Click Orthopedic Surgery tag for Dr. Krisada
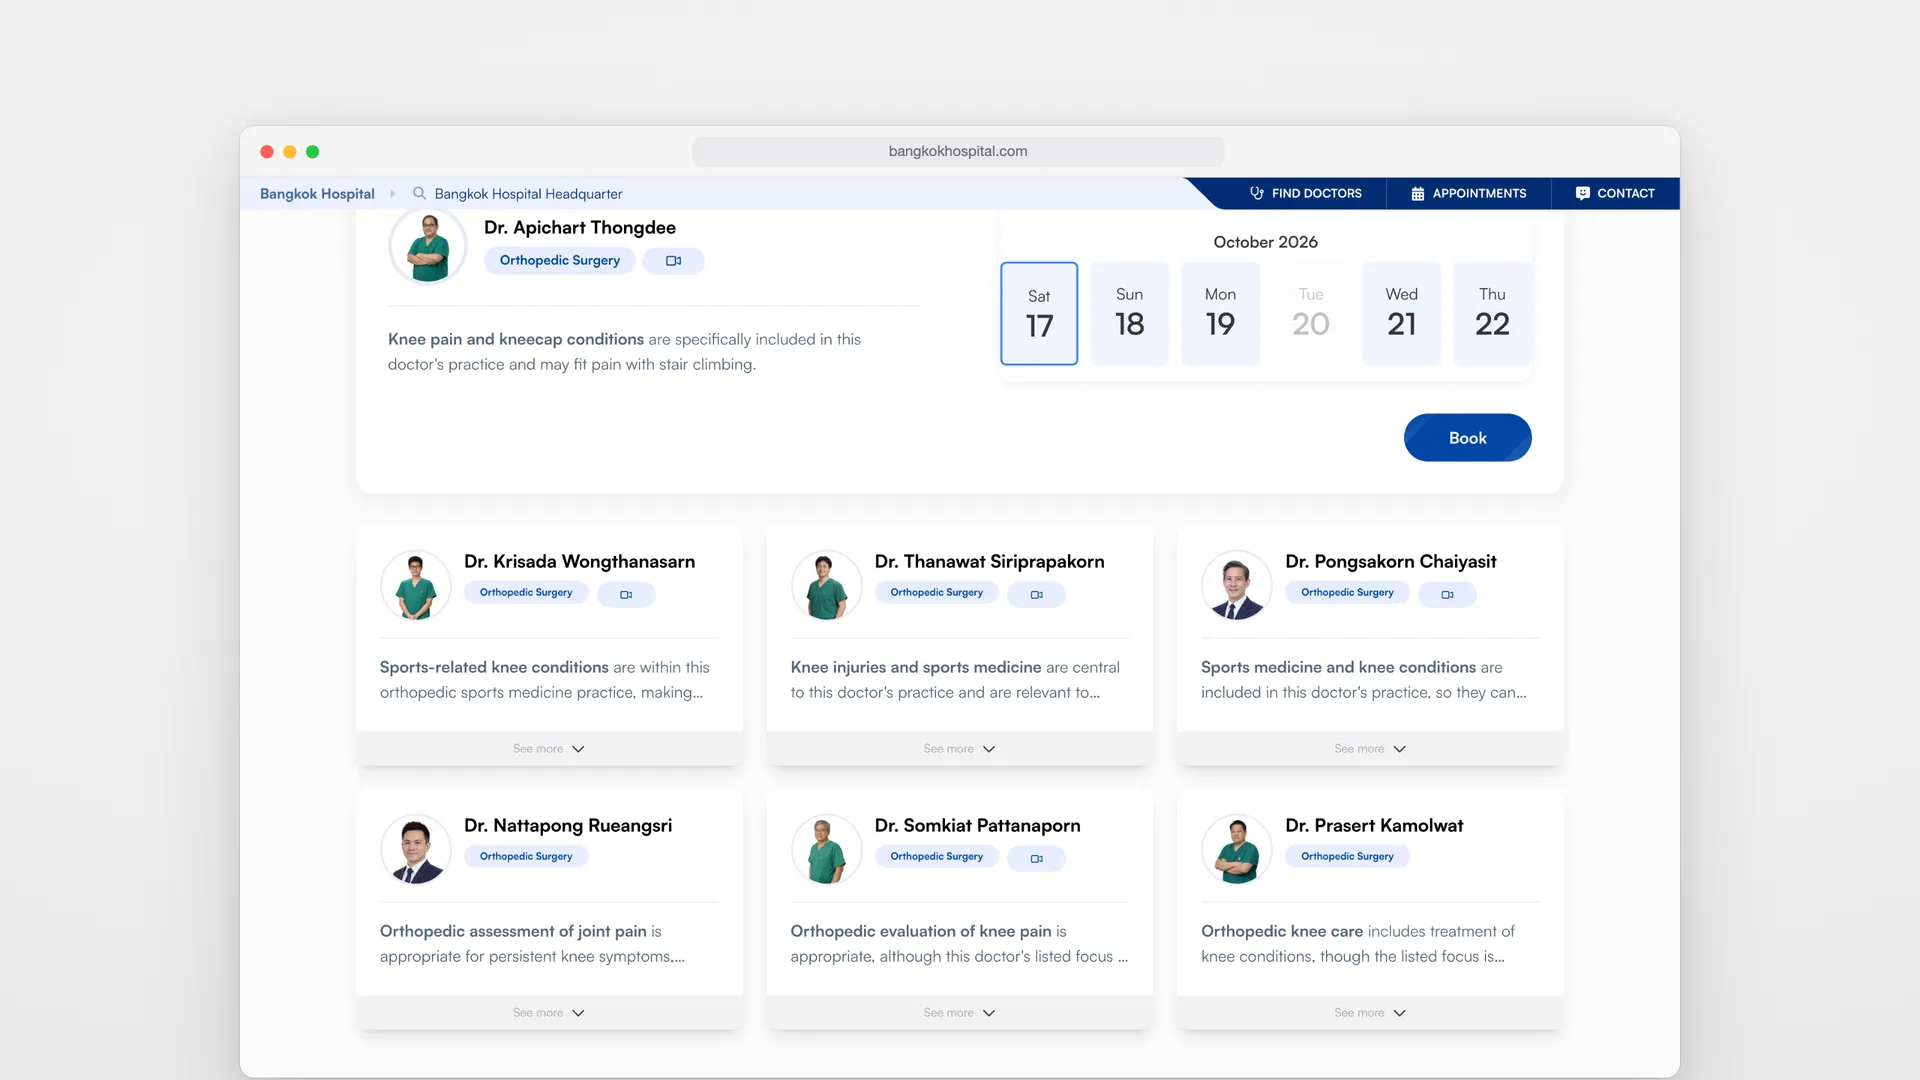 (x=526, y=593)
